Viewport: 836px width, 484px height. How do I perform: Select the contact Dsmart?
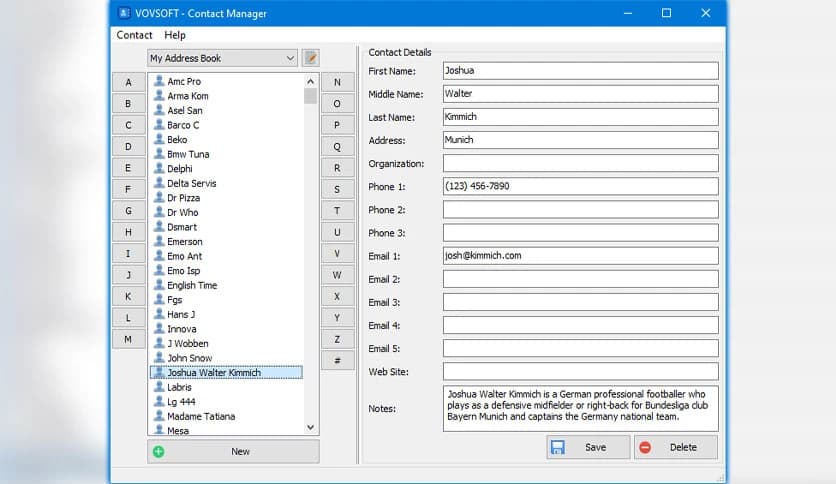182,227
